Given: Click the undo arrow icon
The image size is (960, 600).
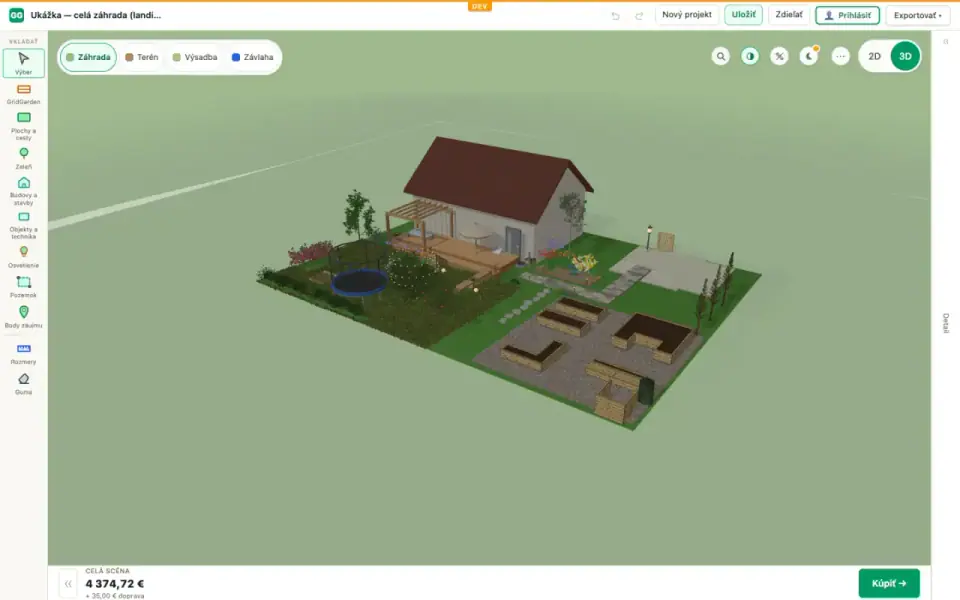Looking at the screenshot, I should tap(615, 16).
